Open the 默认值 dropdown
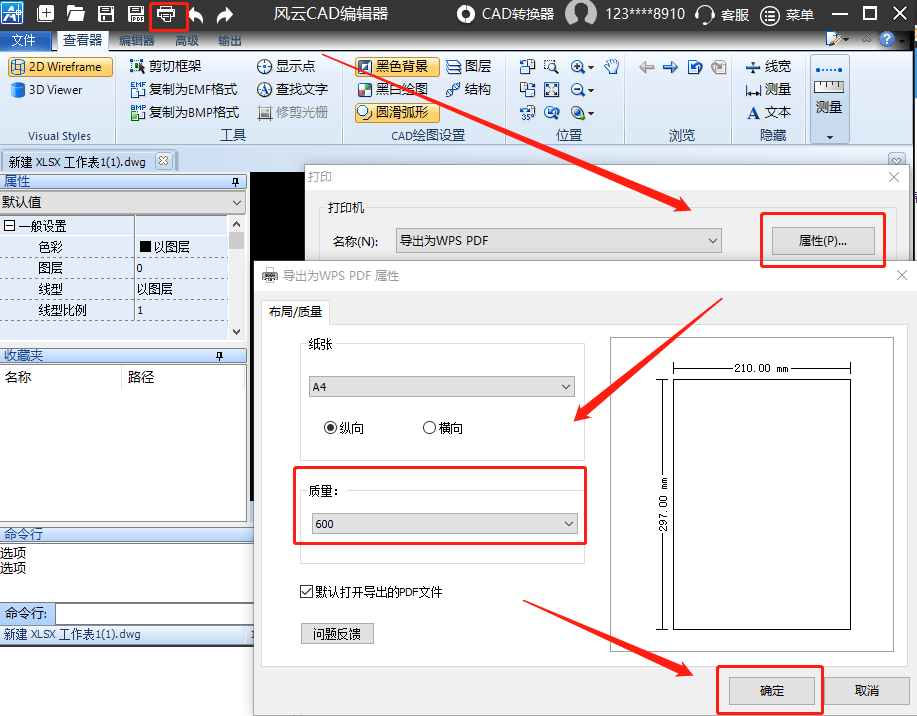917x716 pixels. (123, 202)
